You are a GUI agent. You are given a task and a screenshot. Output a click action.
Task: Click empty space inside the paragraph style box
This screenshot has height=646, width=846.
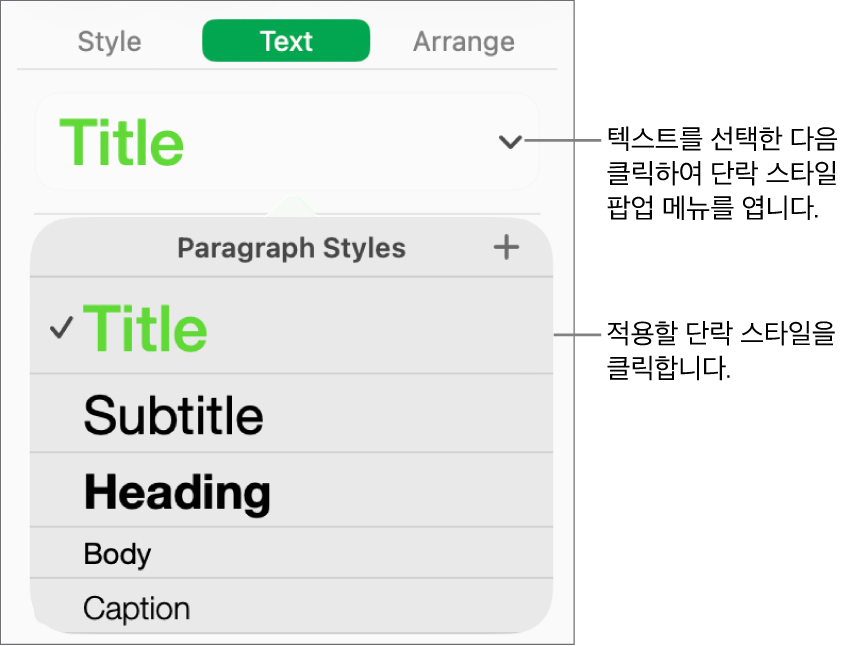click(340, 143)
